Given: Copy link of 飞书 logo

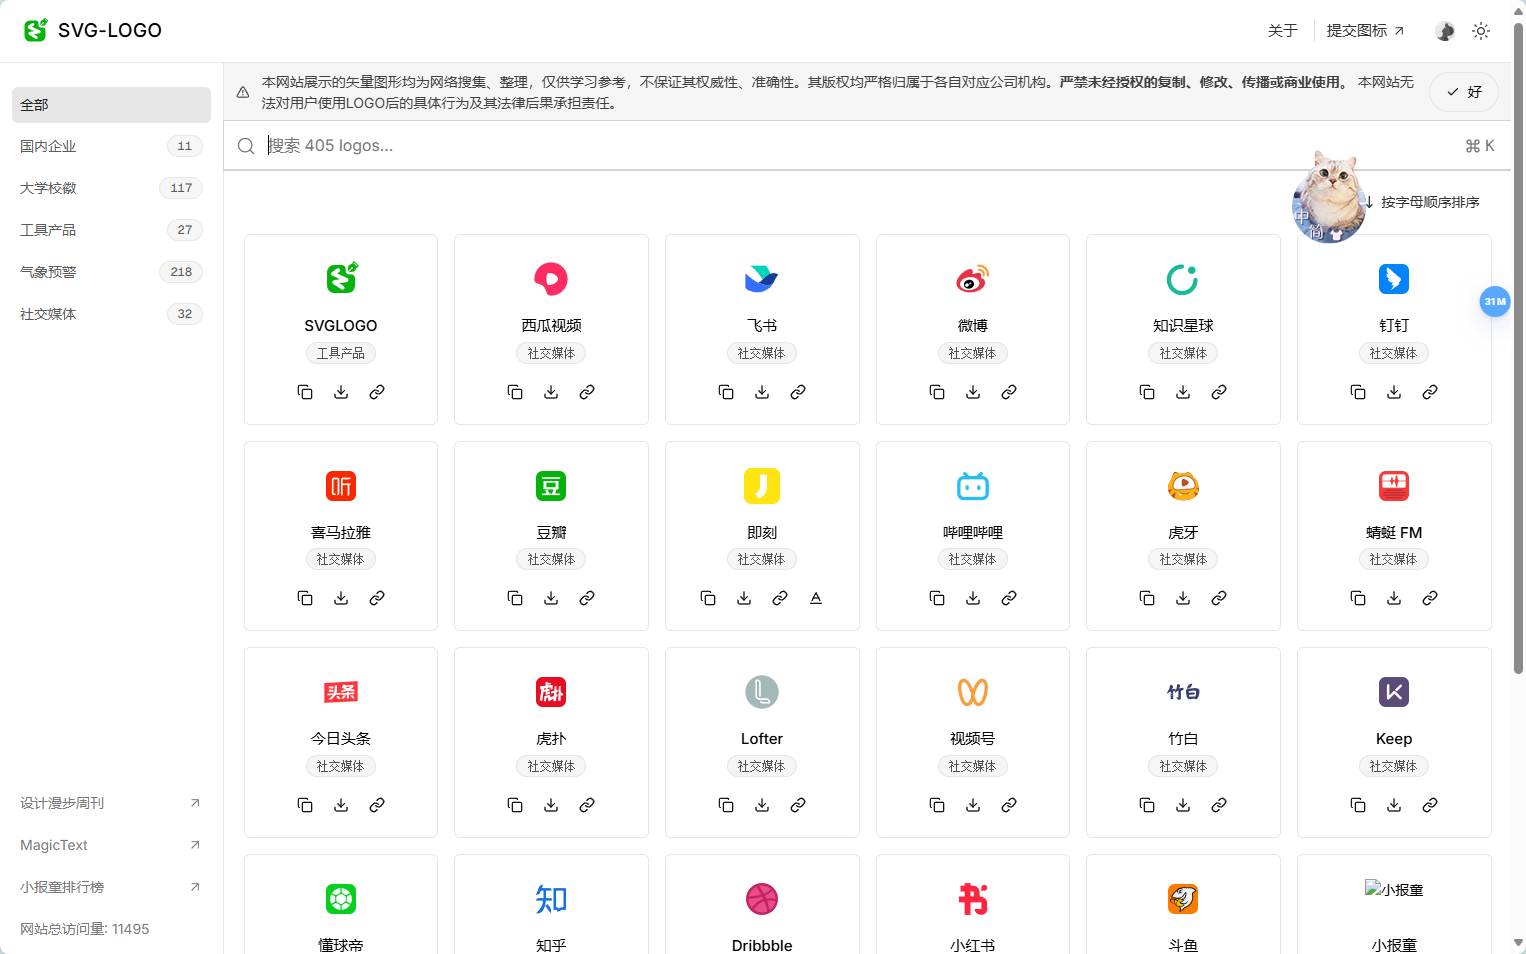Looking at the screenshot, I should coord(798,392).
